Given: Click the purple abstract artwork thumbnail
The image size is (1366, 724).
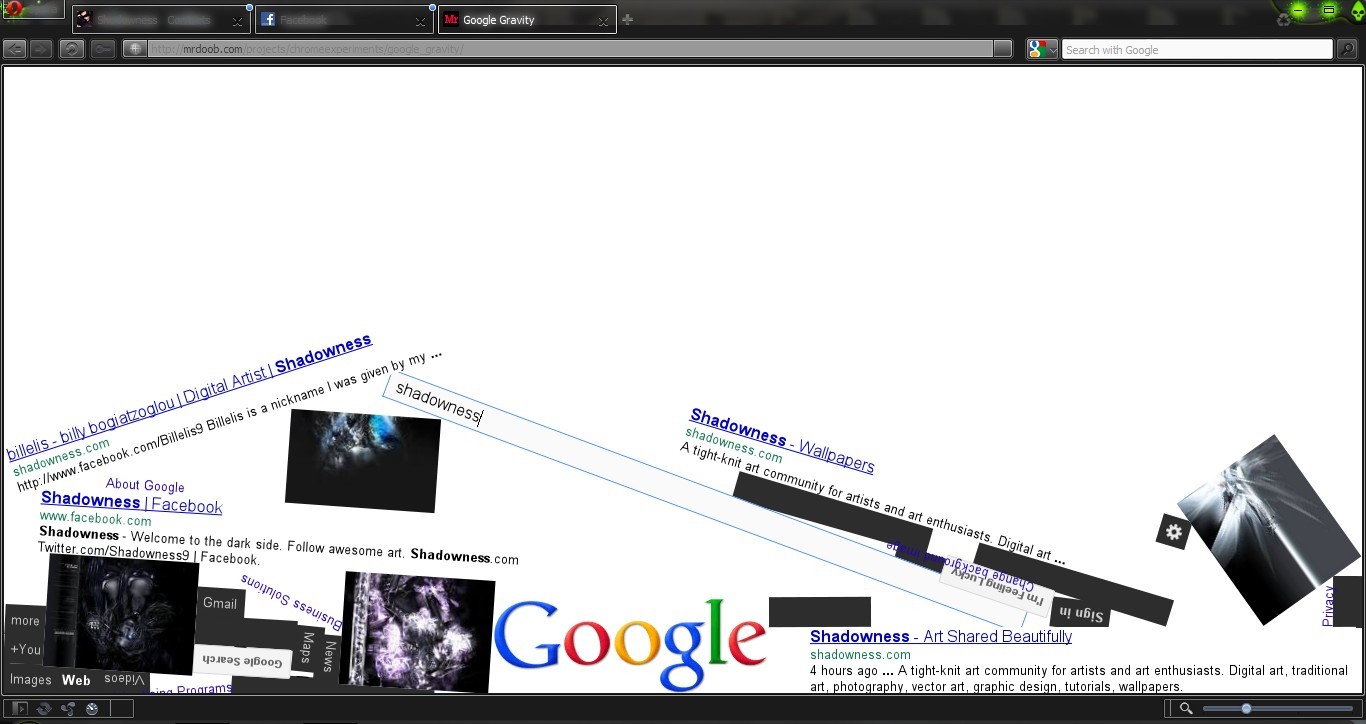Looking at the screenshot, I should point(417,632).
